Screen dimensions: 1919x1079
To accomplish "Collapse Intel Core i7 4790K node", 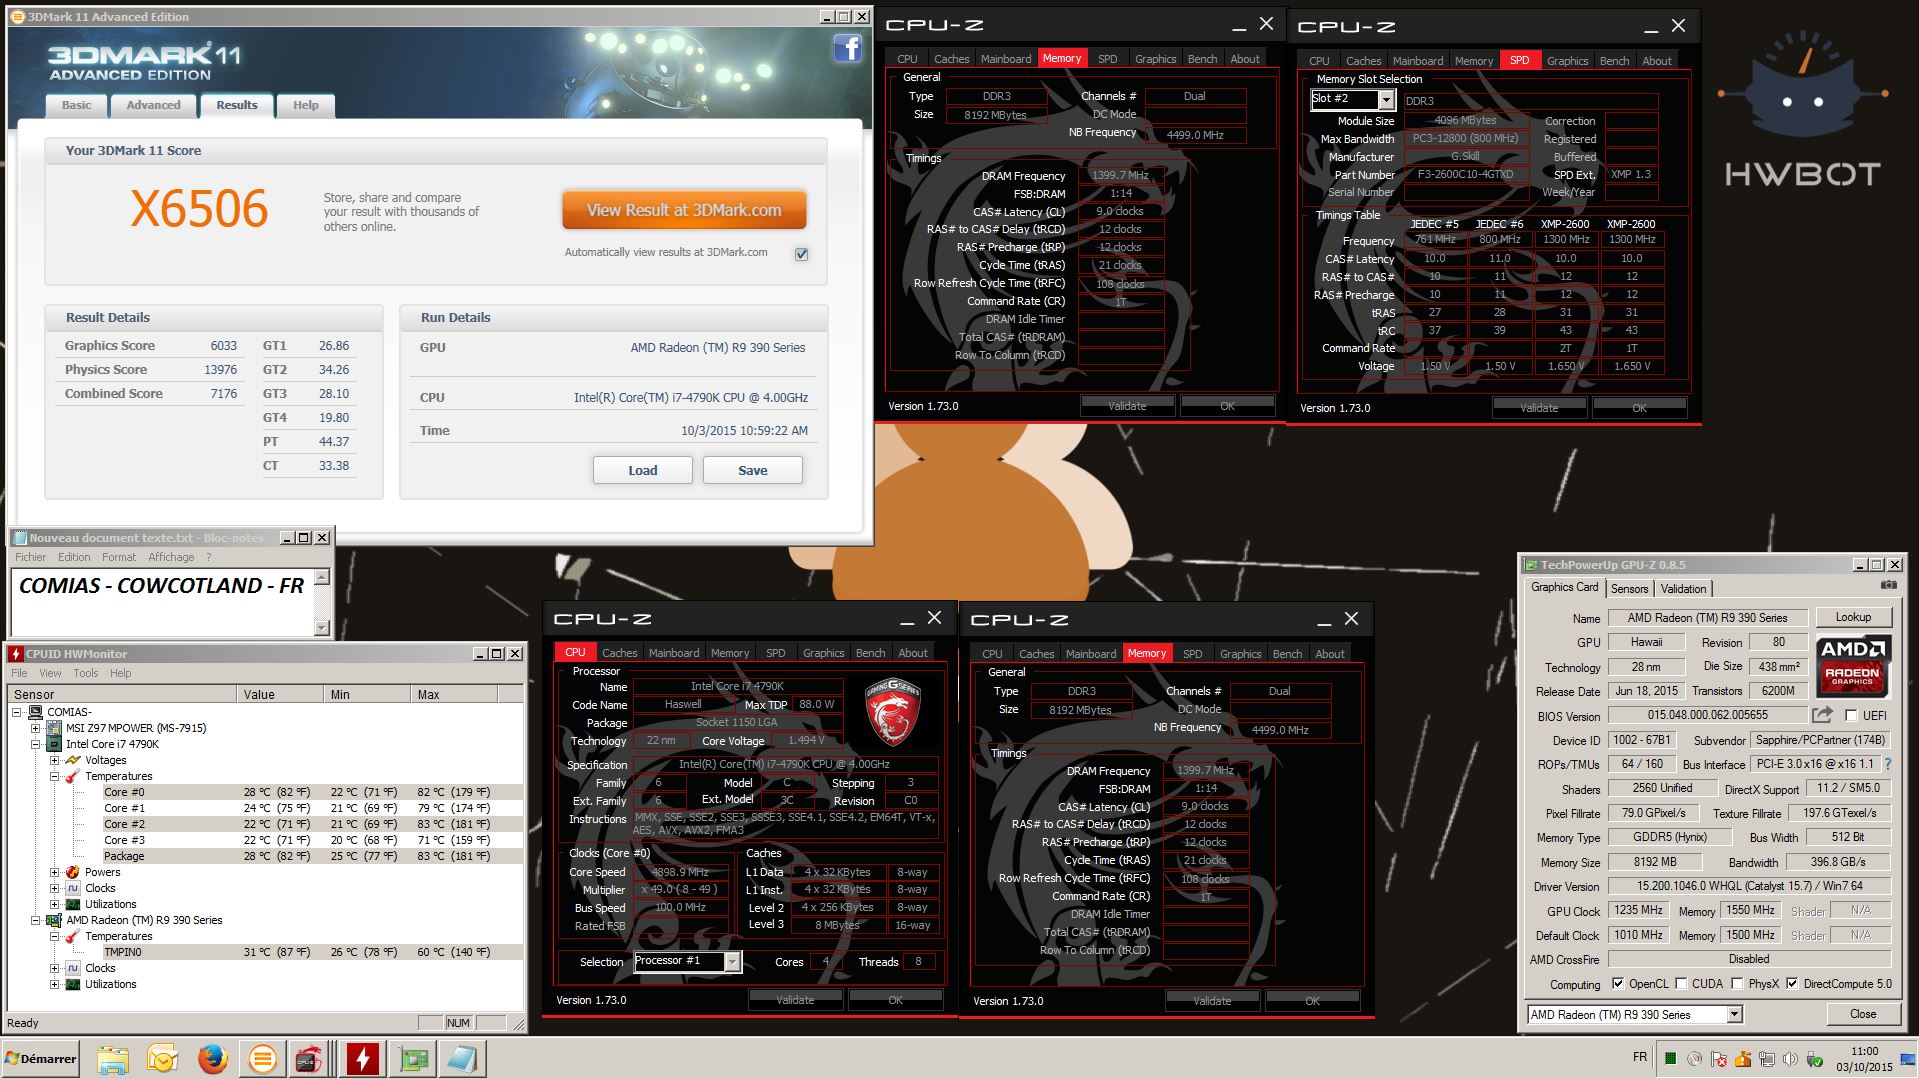I will (x=37, y=744).
